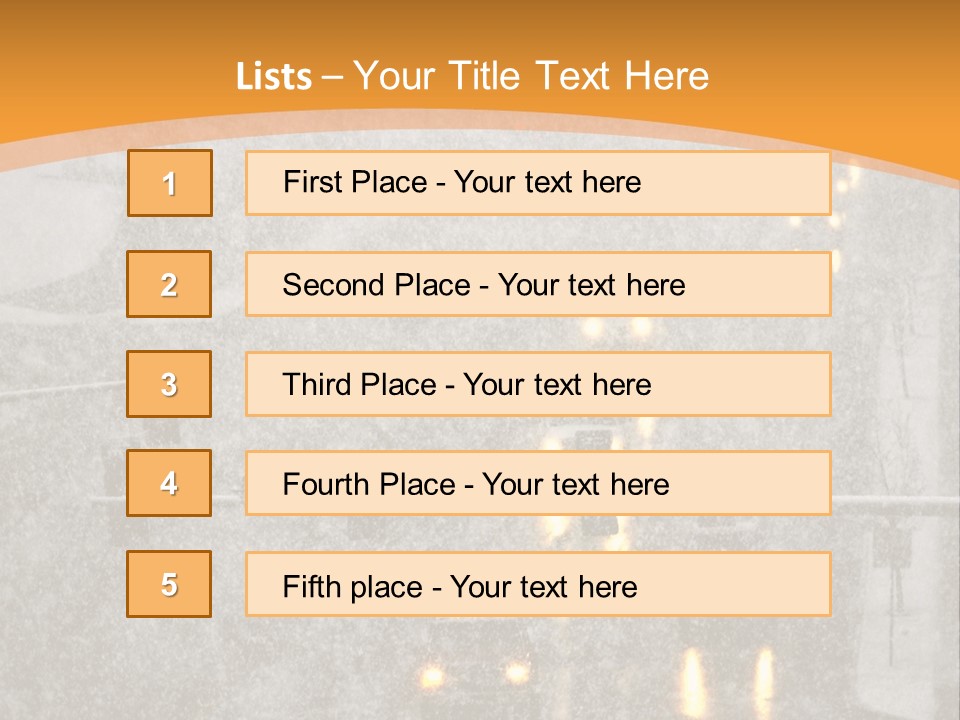Select the orange number 2 box

pos(169,284)
